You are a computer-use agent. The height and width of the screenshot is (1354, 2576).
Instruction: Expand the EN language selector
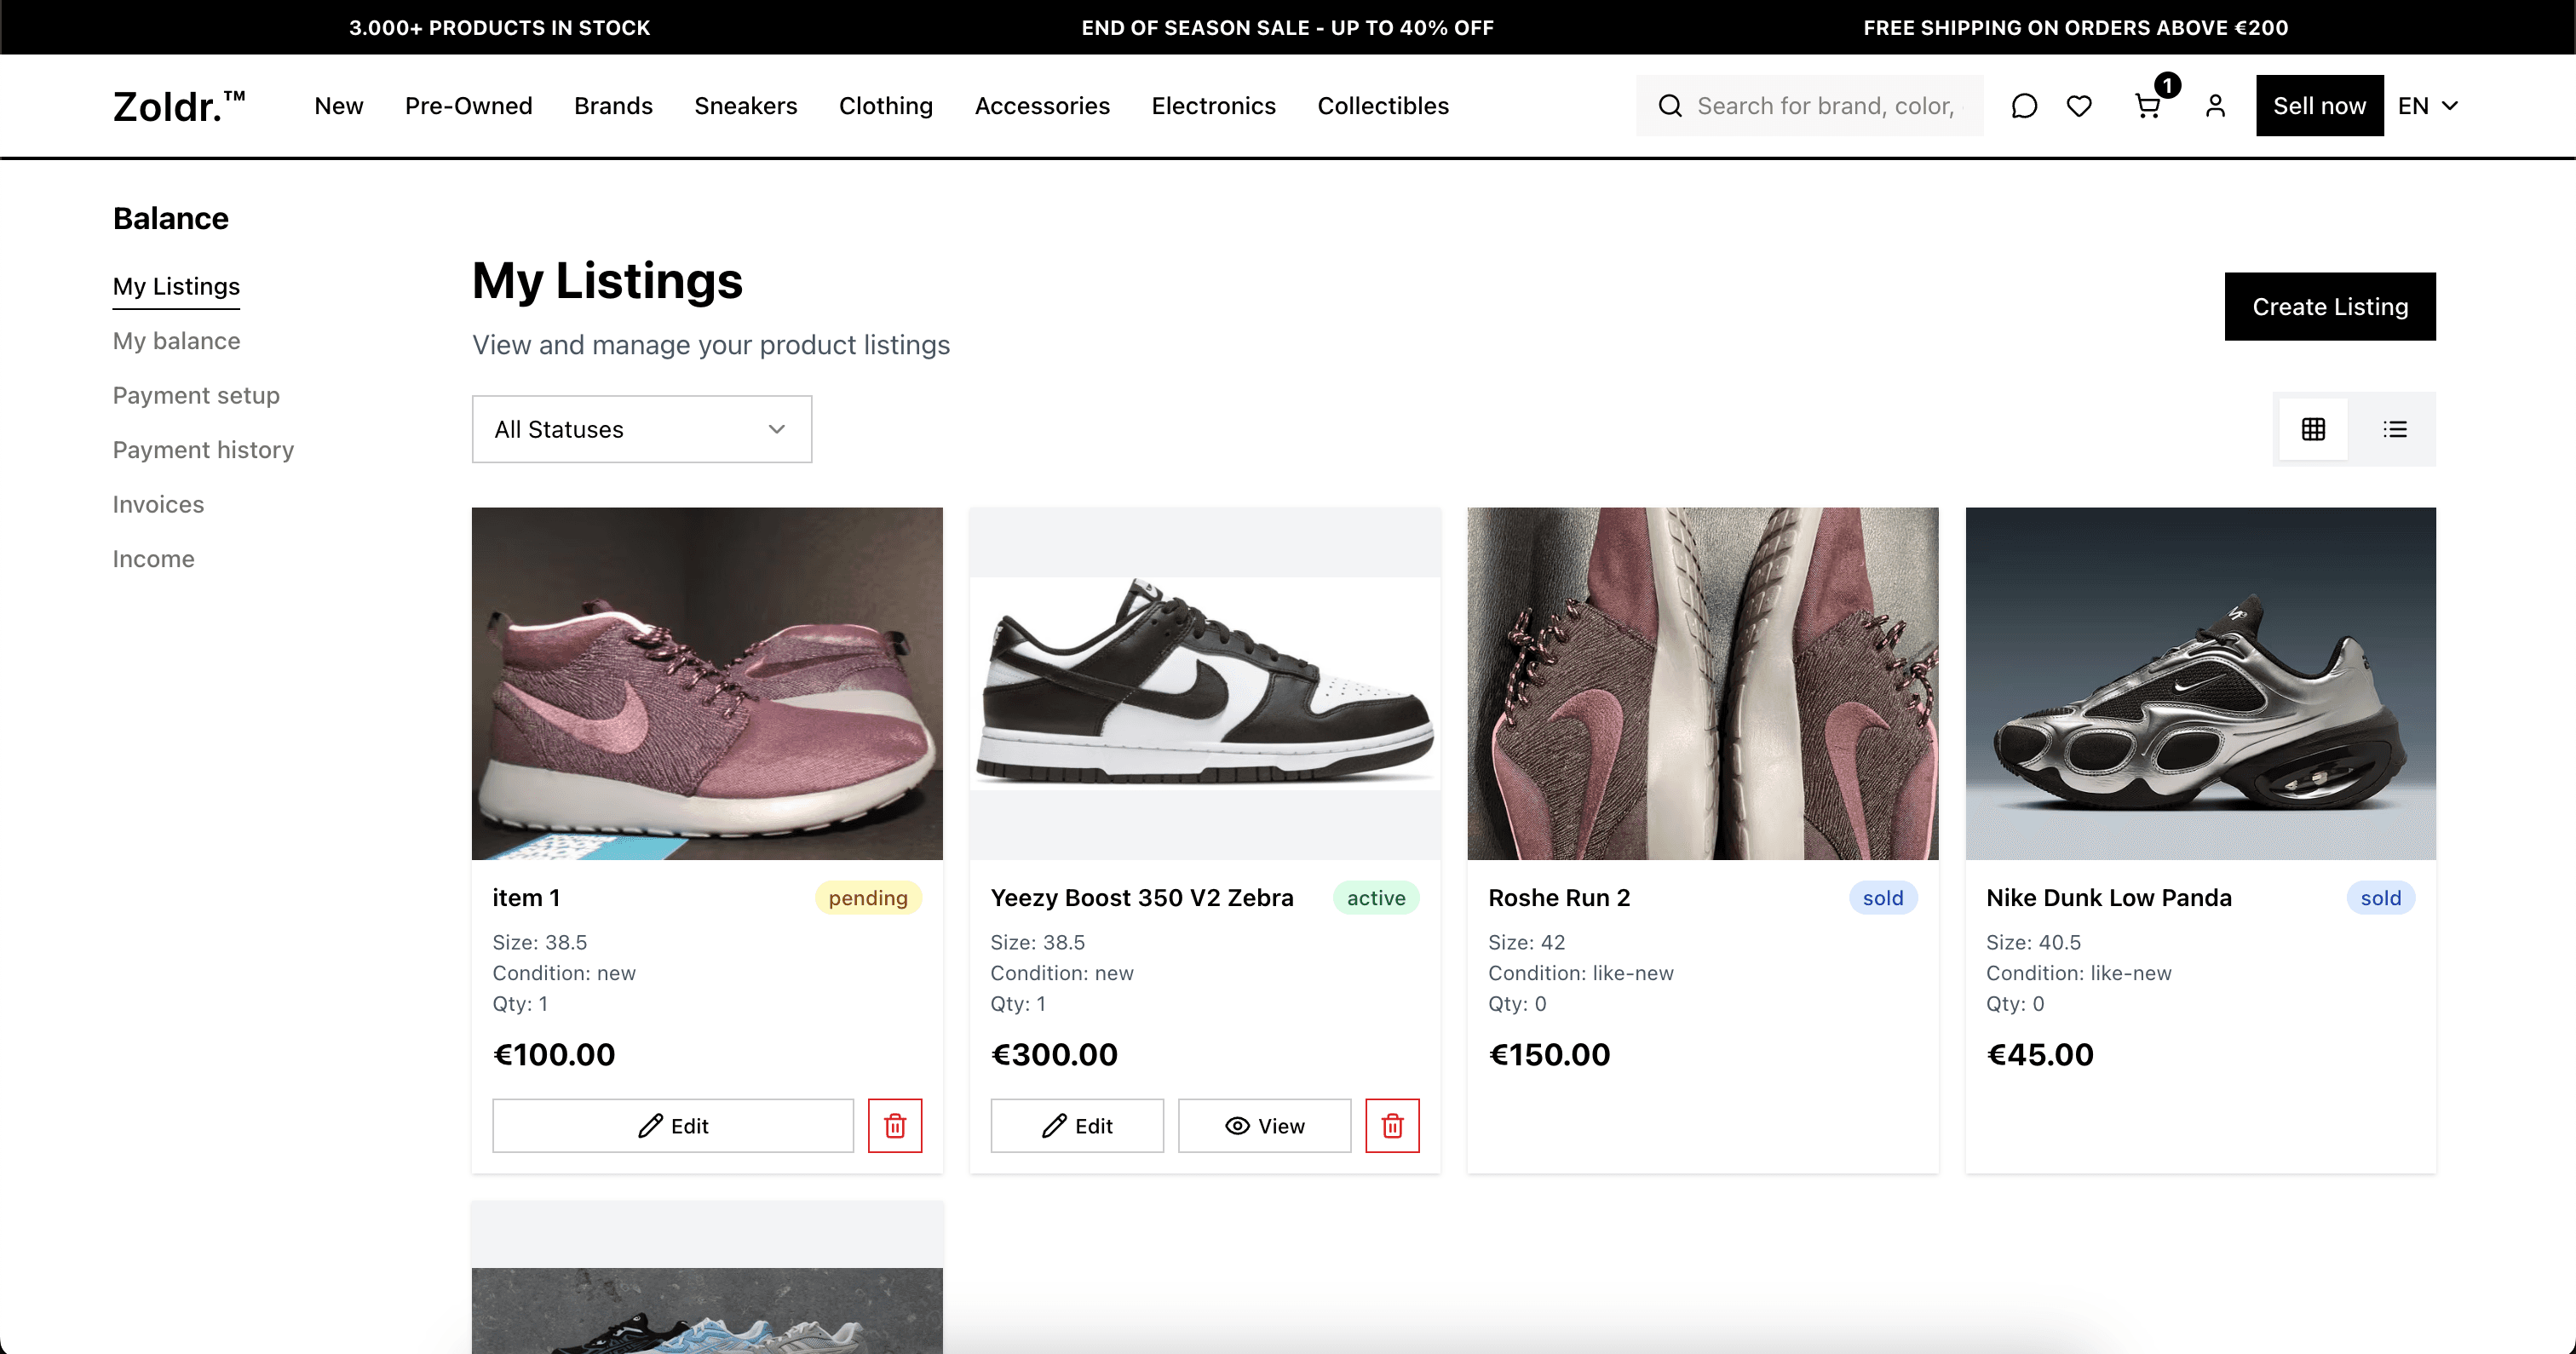(x=2429, y=105)
